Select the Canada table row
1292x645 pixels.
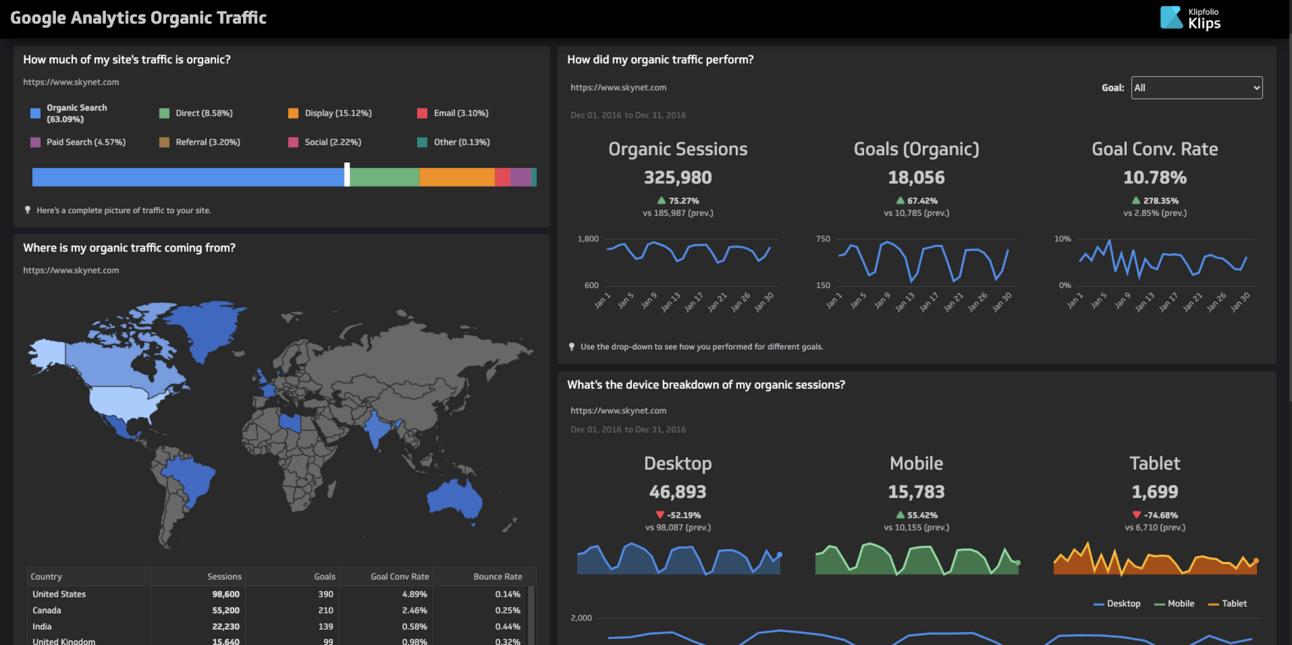[x=279, y=610]
